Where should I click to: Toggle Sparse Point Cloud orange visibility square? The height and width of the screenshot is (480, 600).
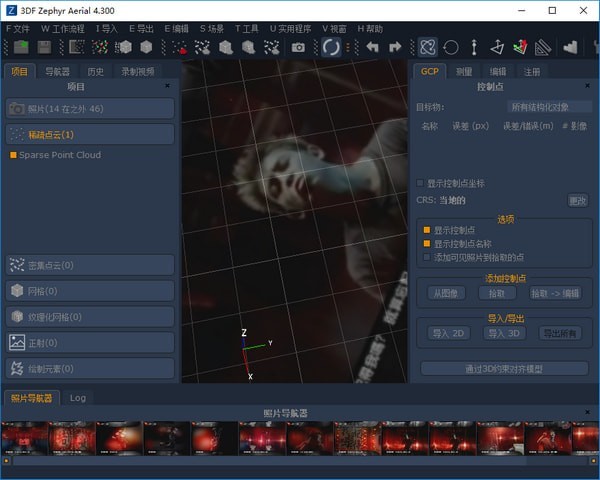click(x=13, y=155)
